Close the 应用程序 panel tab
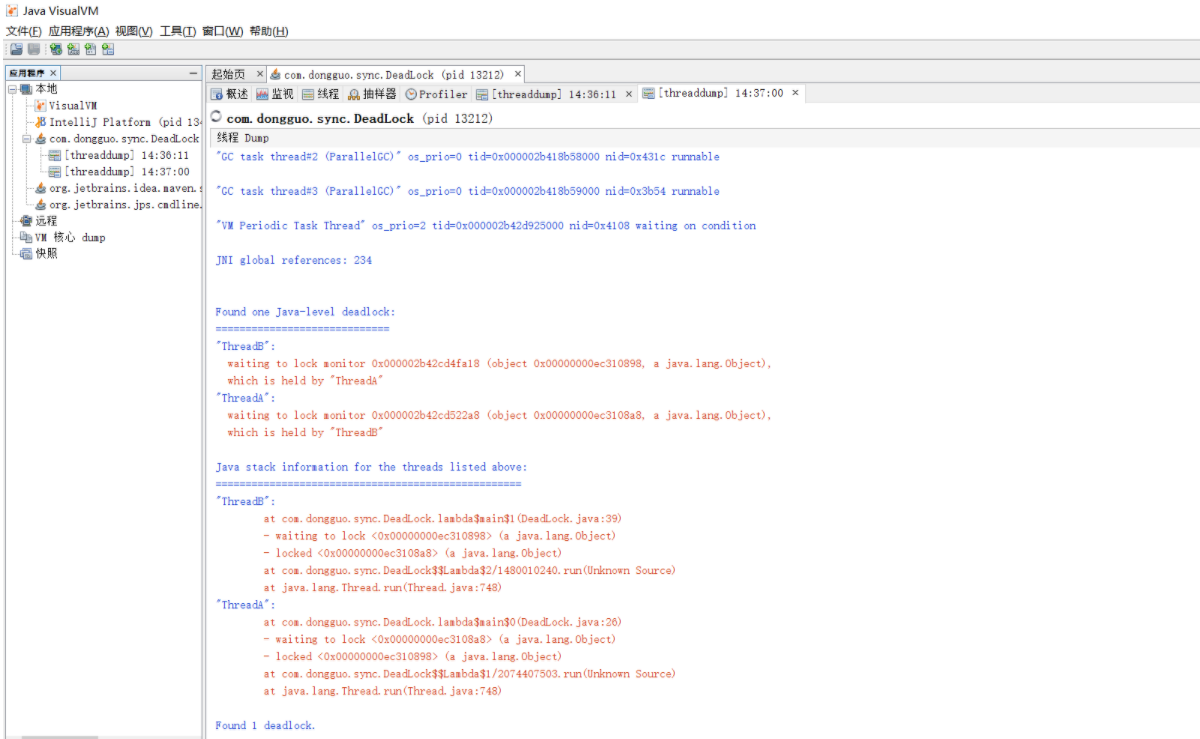The height and width of the screenshot is (739, 1200). click(53, 73)
